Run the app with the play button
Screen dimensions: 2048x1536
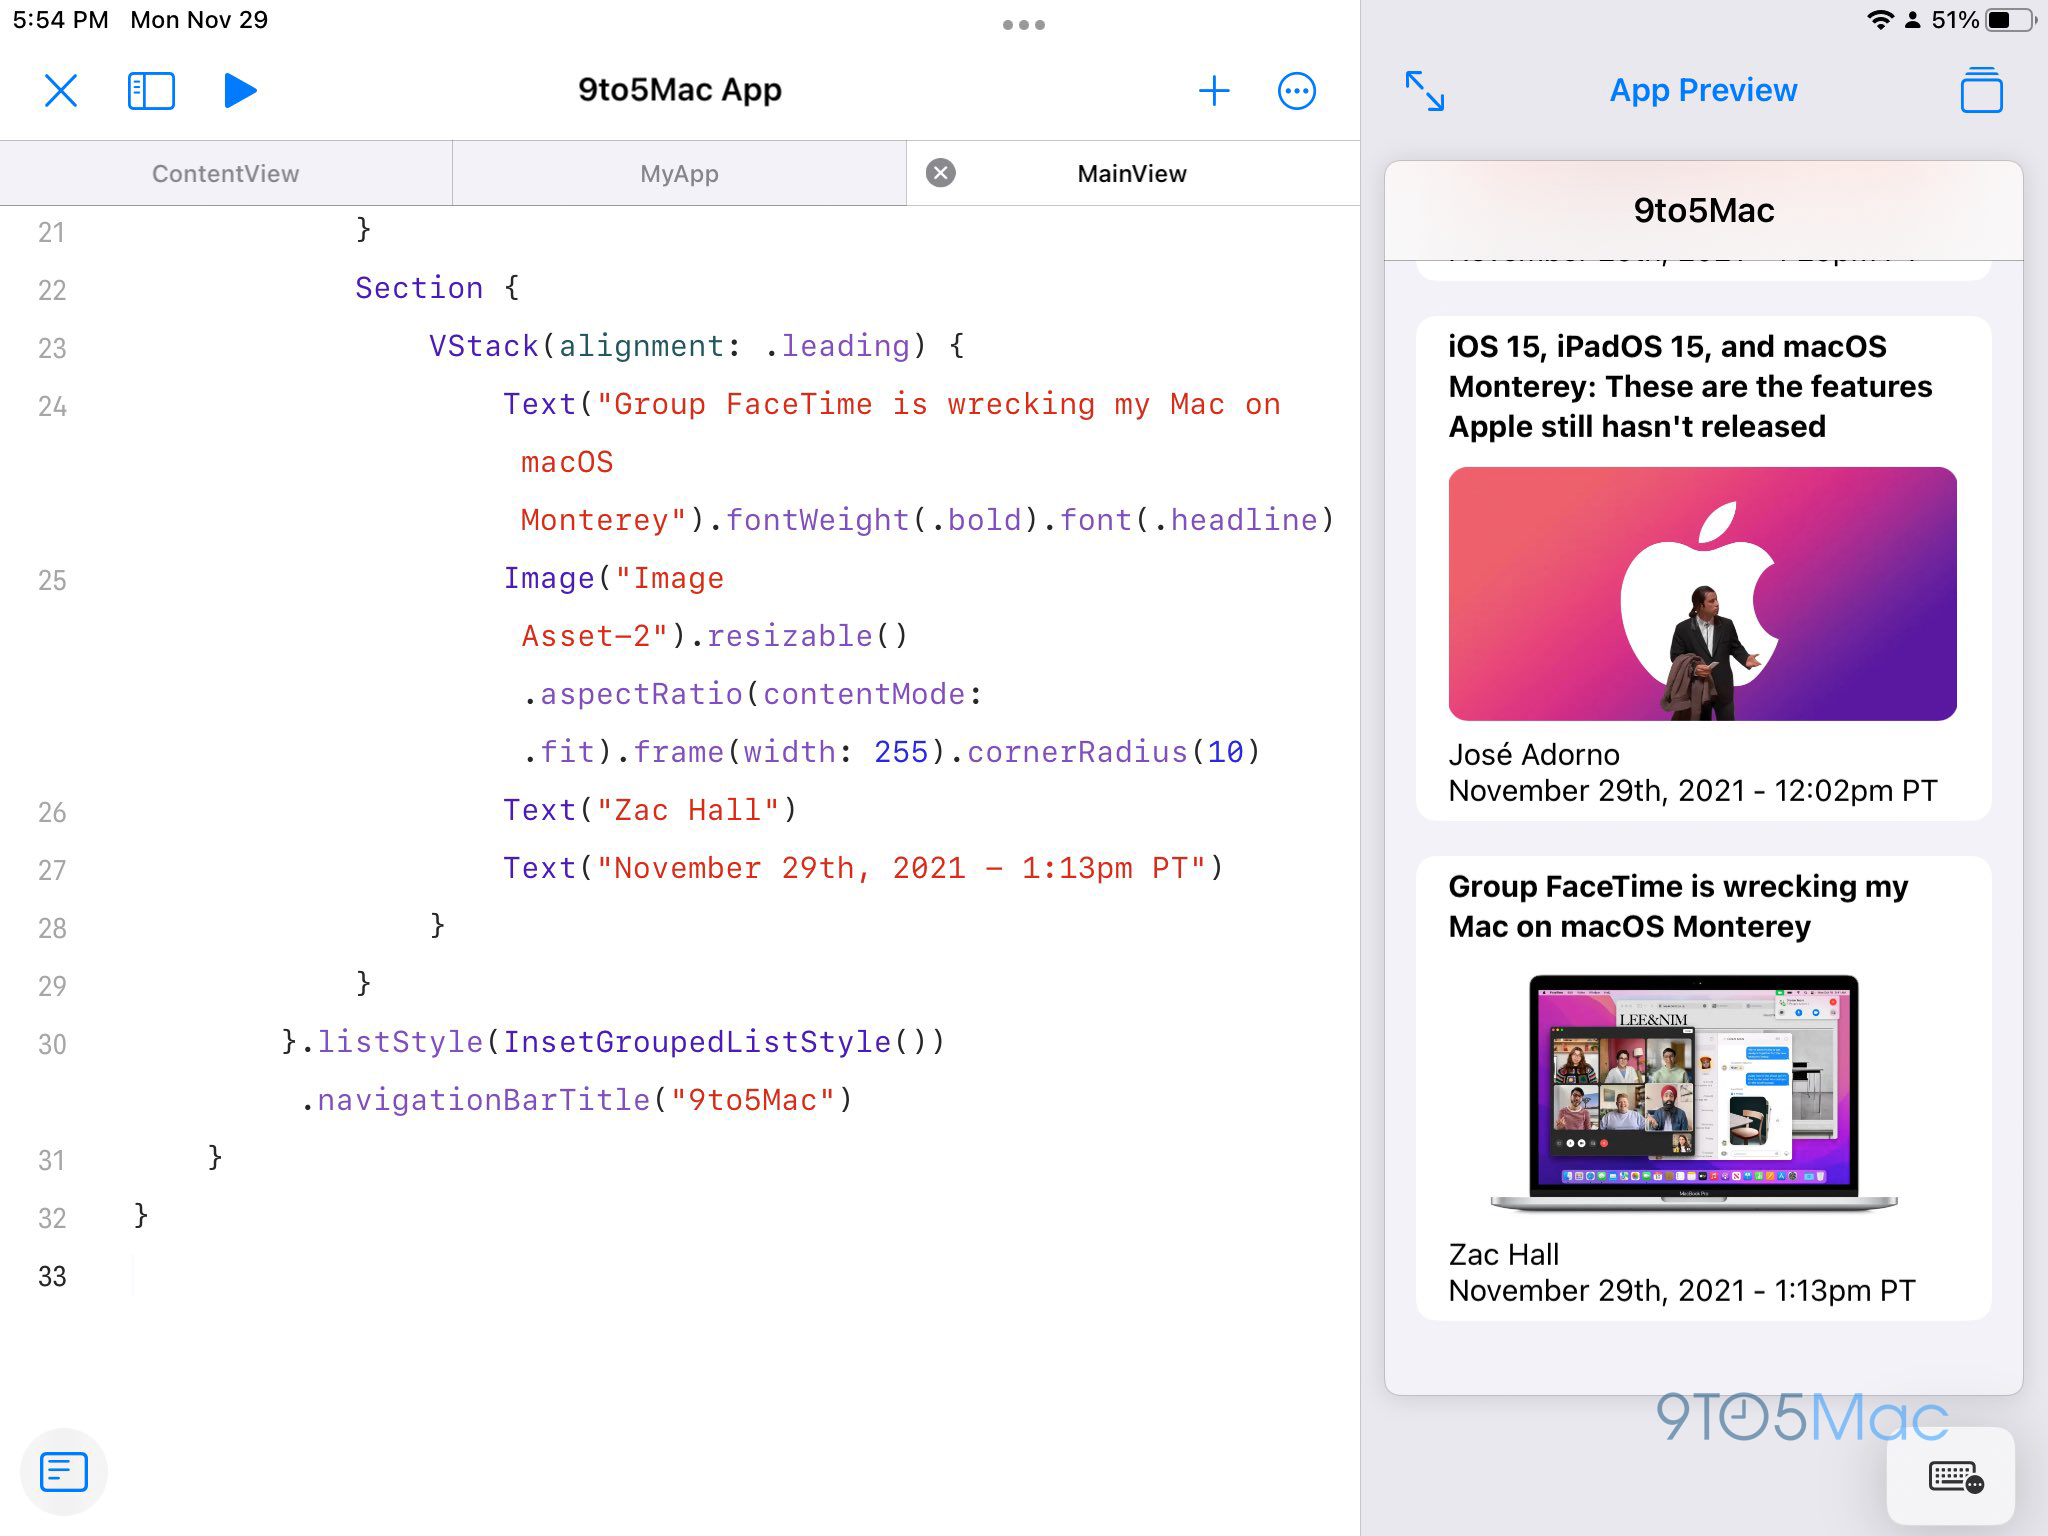click(x=239, y=91)
